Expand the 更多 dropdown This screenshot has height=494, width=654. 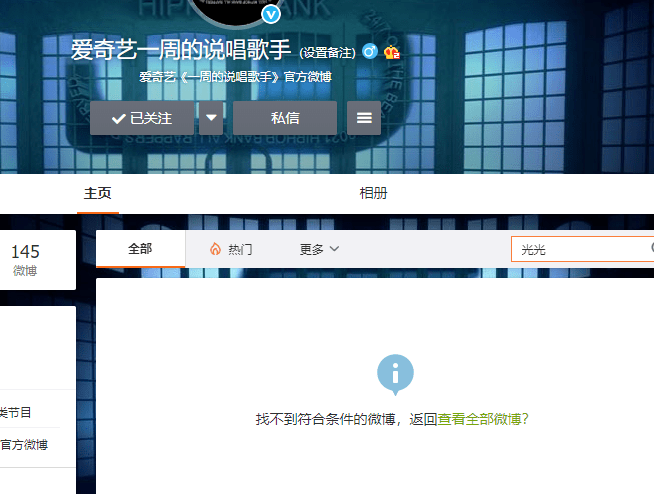point(319,250)
